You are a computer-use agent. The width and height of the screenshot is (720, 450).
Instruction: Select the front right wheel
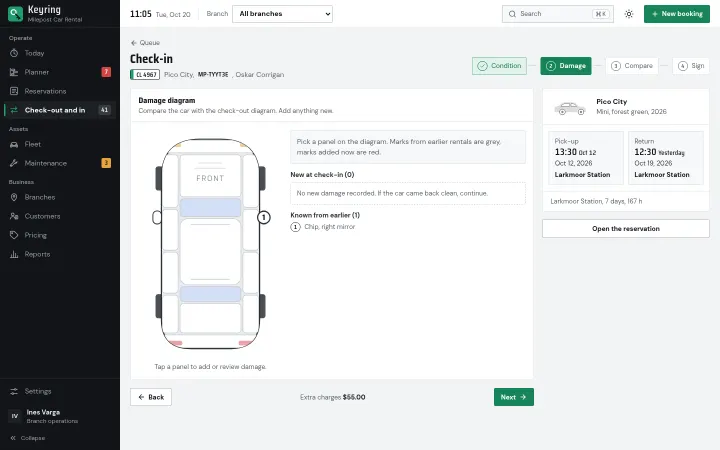point(262,178)
